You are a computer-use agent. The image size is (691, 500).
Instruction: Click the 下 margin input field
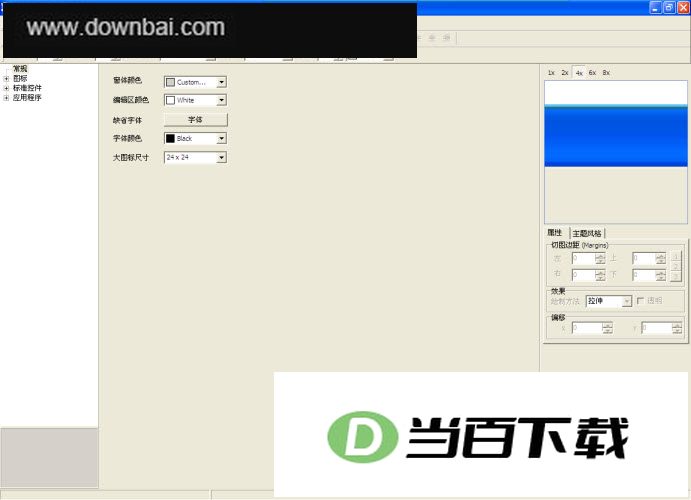[x=644, y=275]
